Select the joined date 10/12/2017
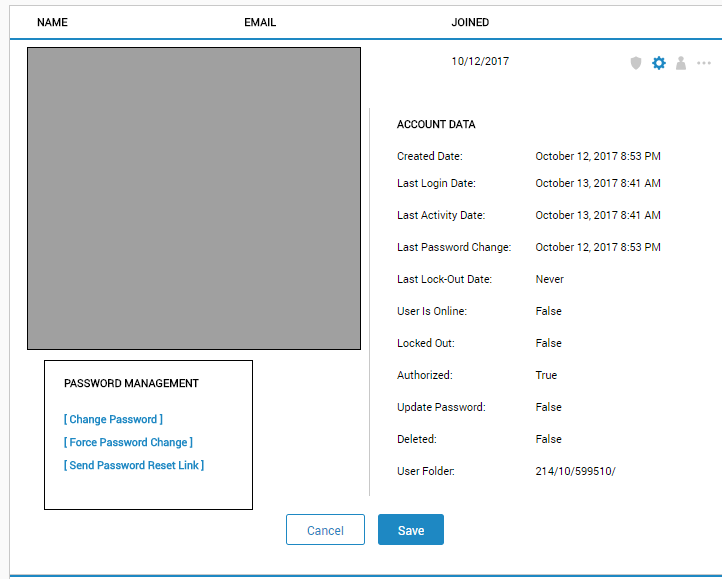 (480, 61)
